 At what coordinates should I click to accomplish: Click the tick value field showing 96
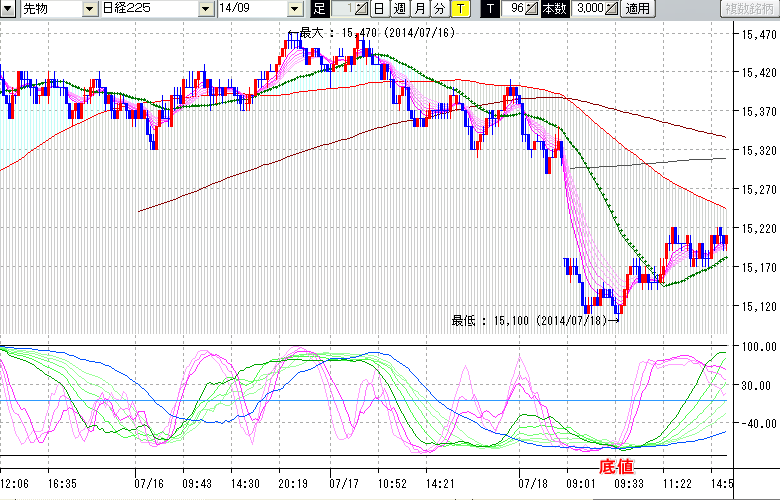514,9
